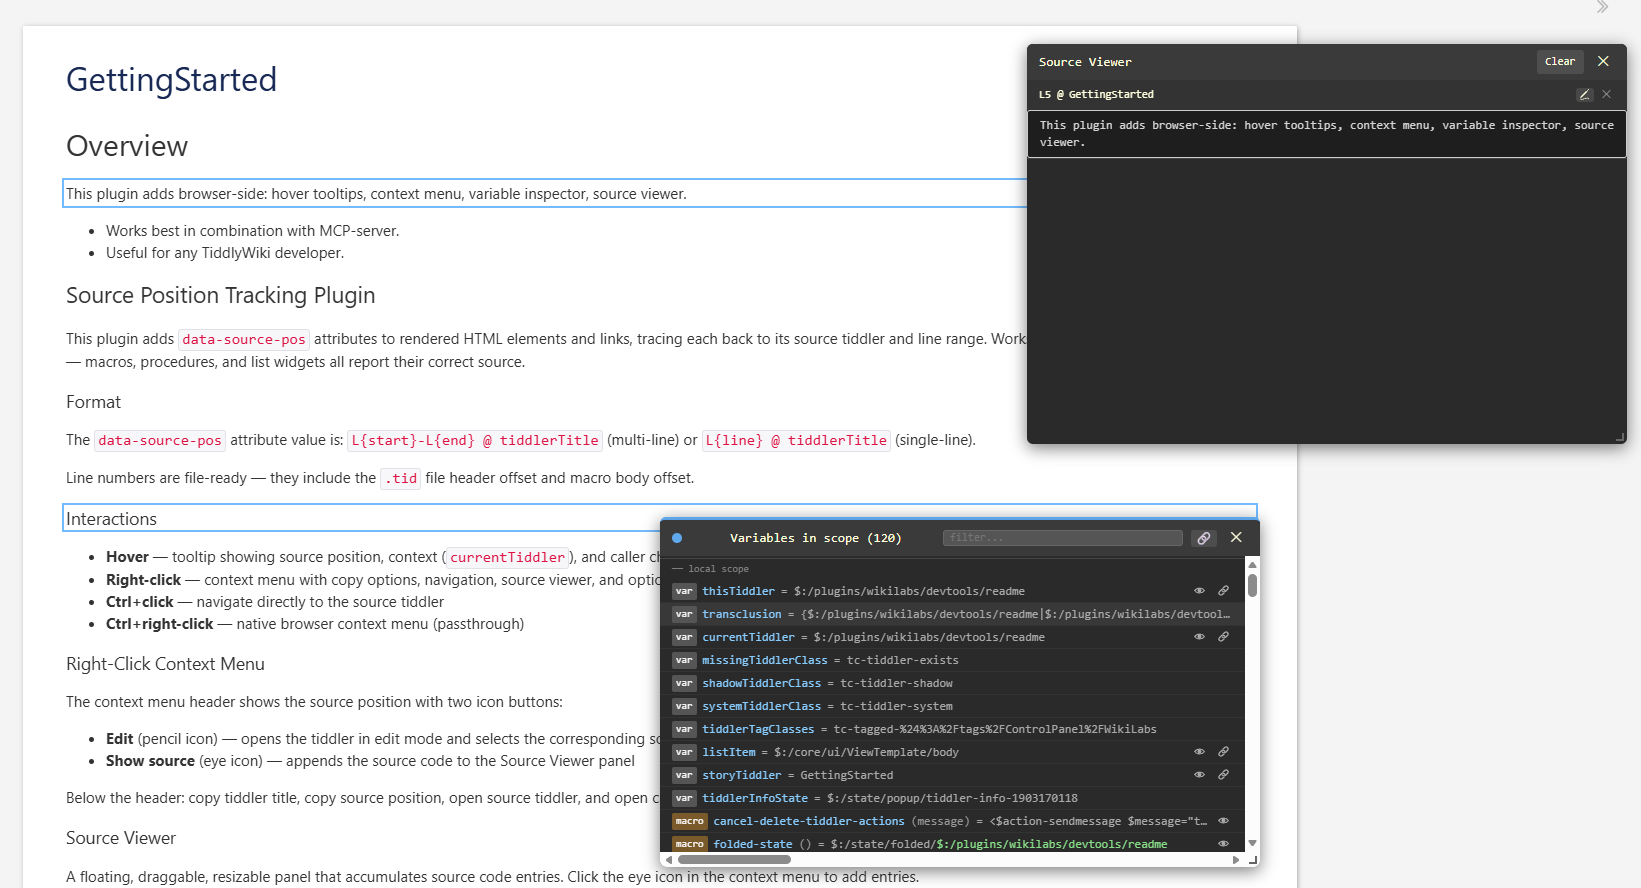
Task: Click the chain-link button beside the filter box
Action: [x=1204, y=538]
